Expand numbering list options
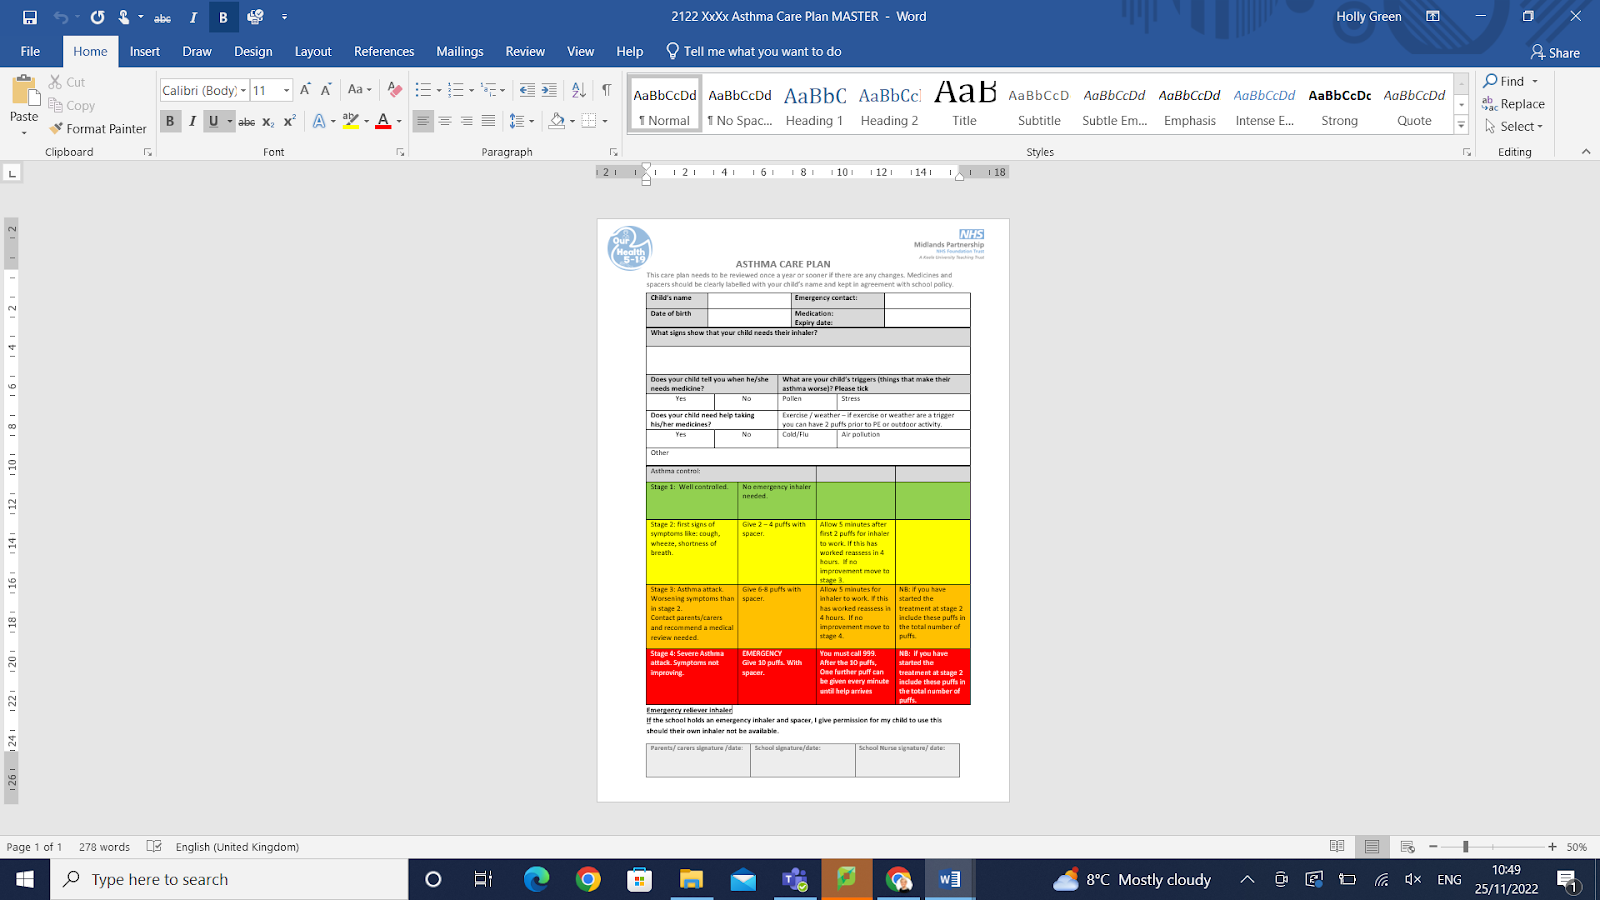This screenshot has height=900, width=1600. [x=472, y=90]
